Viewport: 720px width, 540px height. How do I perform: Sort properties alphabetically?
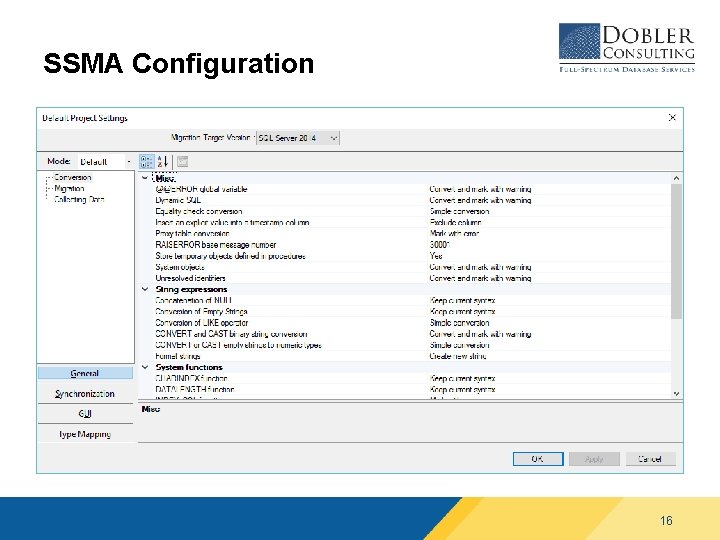(163, 162)
